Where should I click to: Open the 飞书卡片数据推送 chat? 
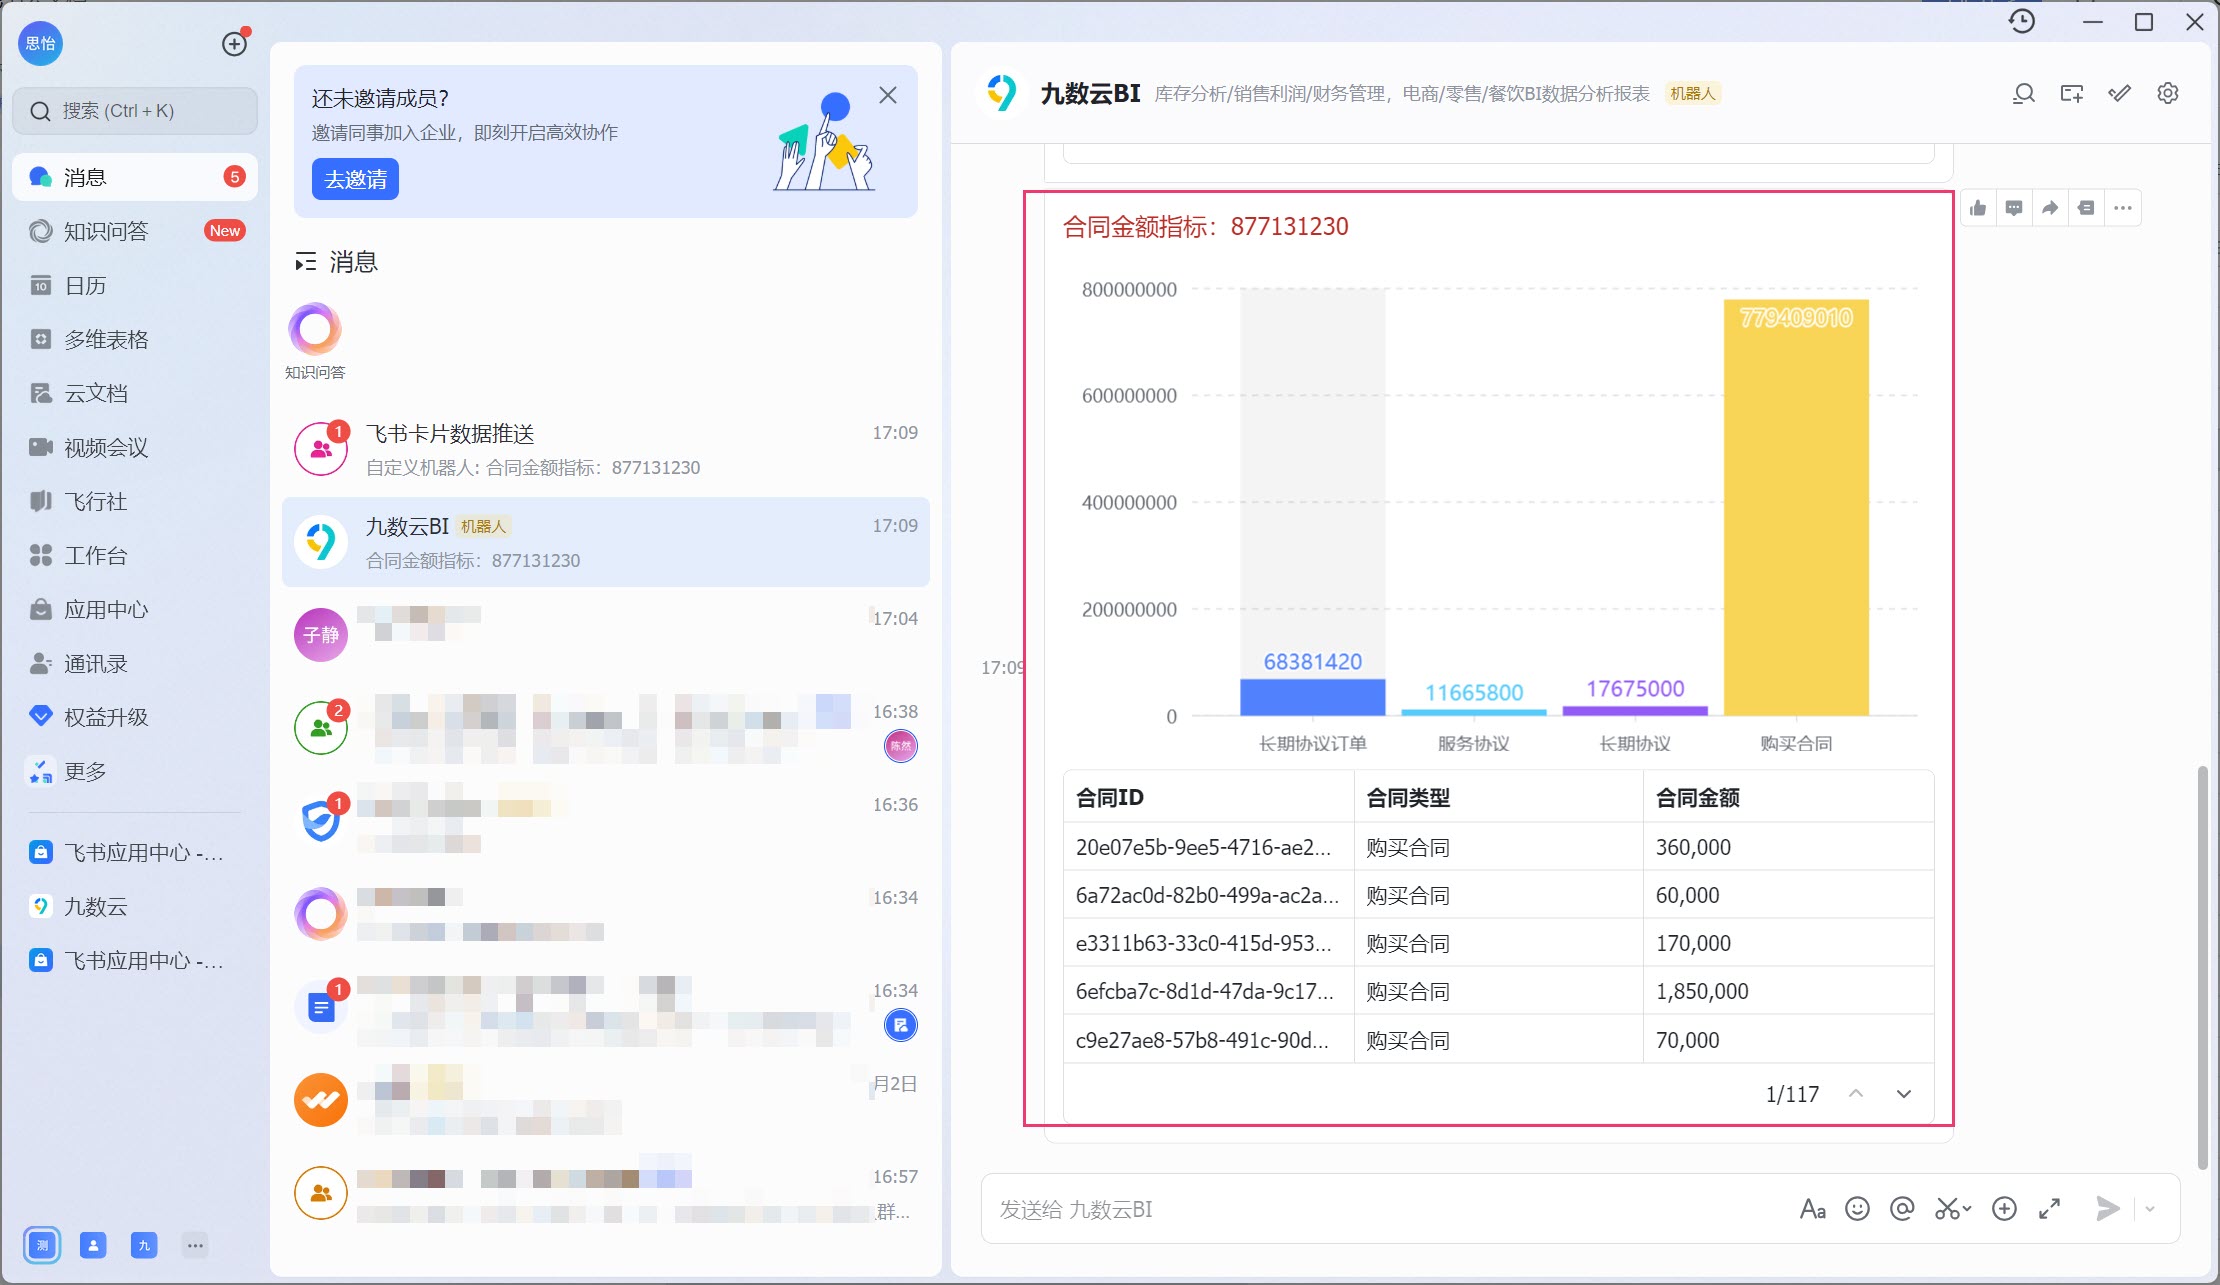point(606,449)
